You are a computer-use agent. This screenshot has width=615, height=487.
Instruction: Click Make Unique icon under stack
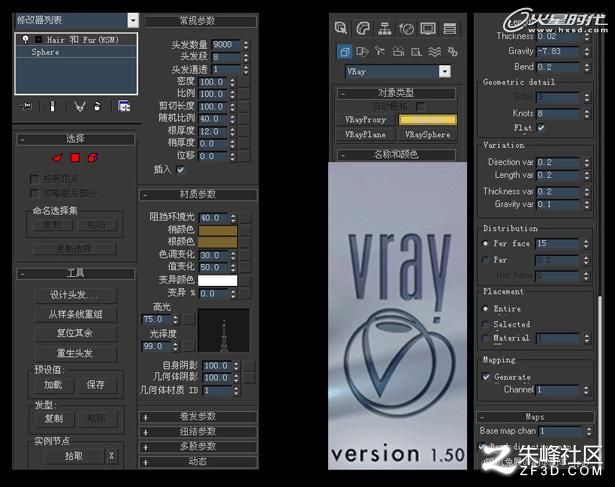tap(80, 106)
